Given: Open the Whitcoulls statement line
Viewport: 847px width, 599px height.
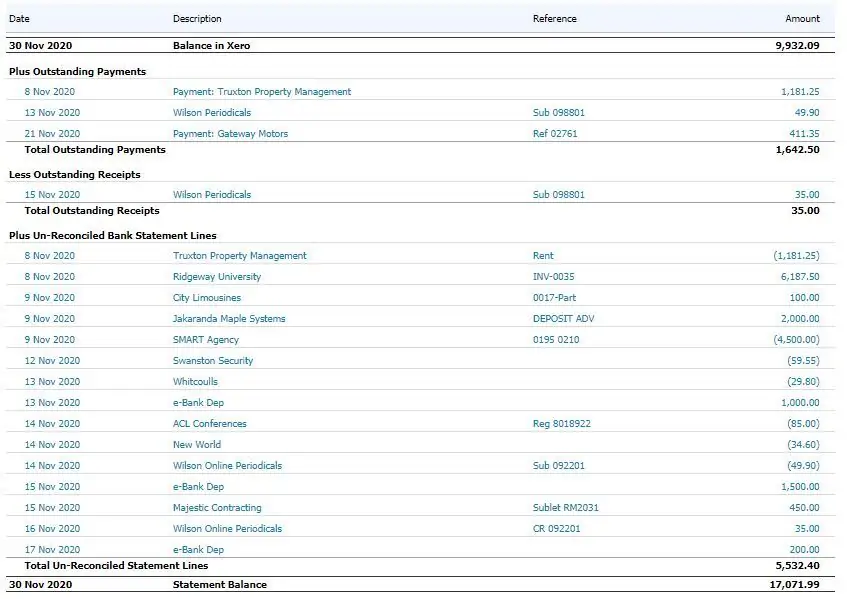Looking at the screenshot, I should (195, 382).
